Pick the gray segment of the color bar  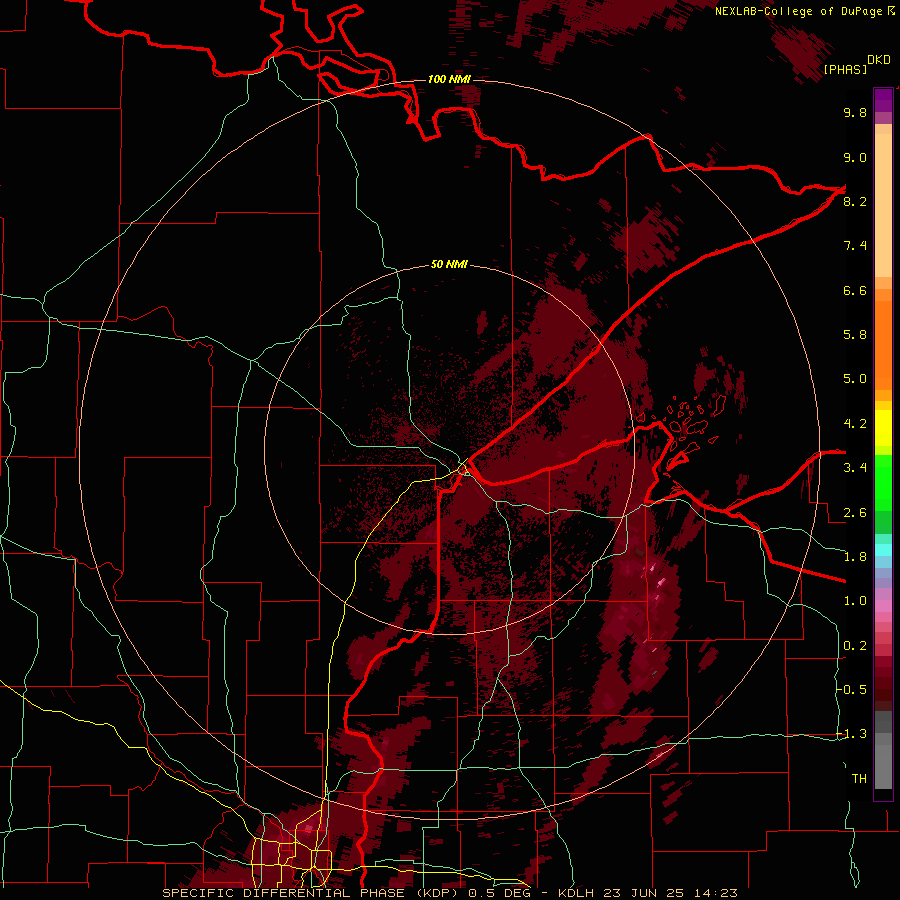click(883, 752)
